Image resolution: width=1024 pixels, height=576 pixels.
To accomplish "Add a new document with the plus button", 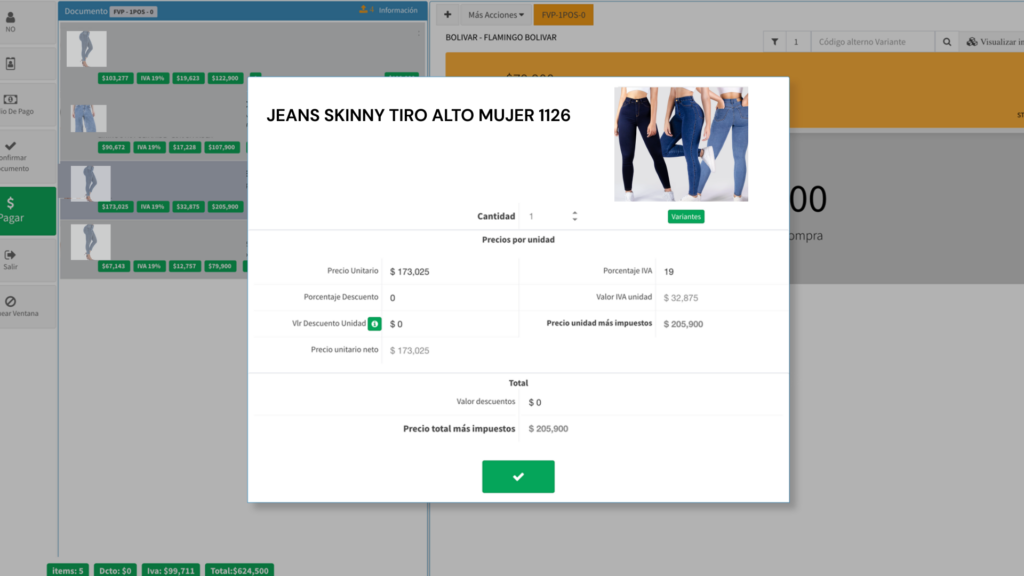I will [447, 15].
